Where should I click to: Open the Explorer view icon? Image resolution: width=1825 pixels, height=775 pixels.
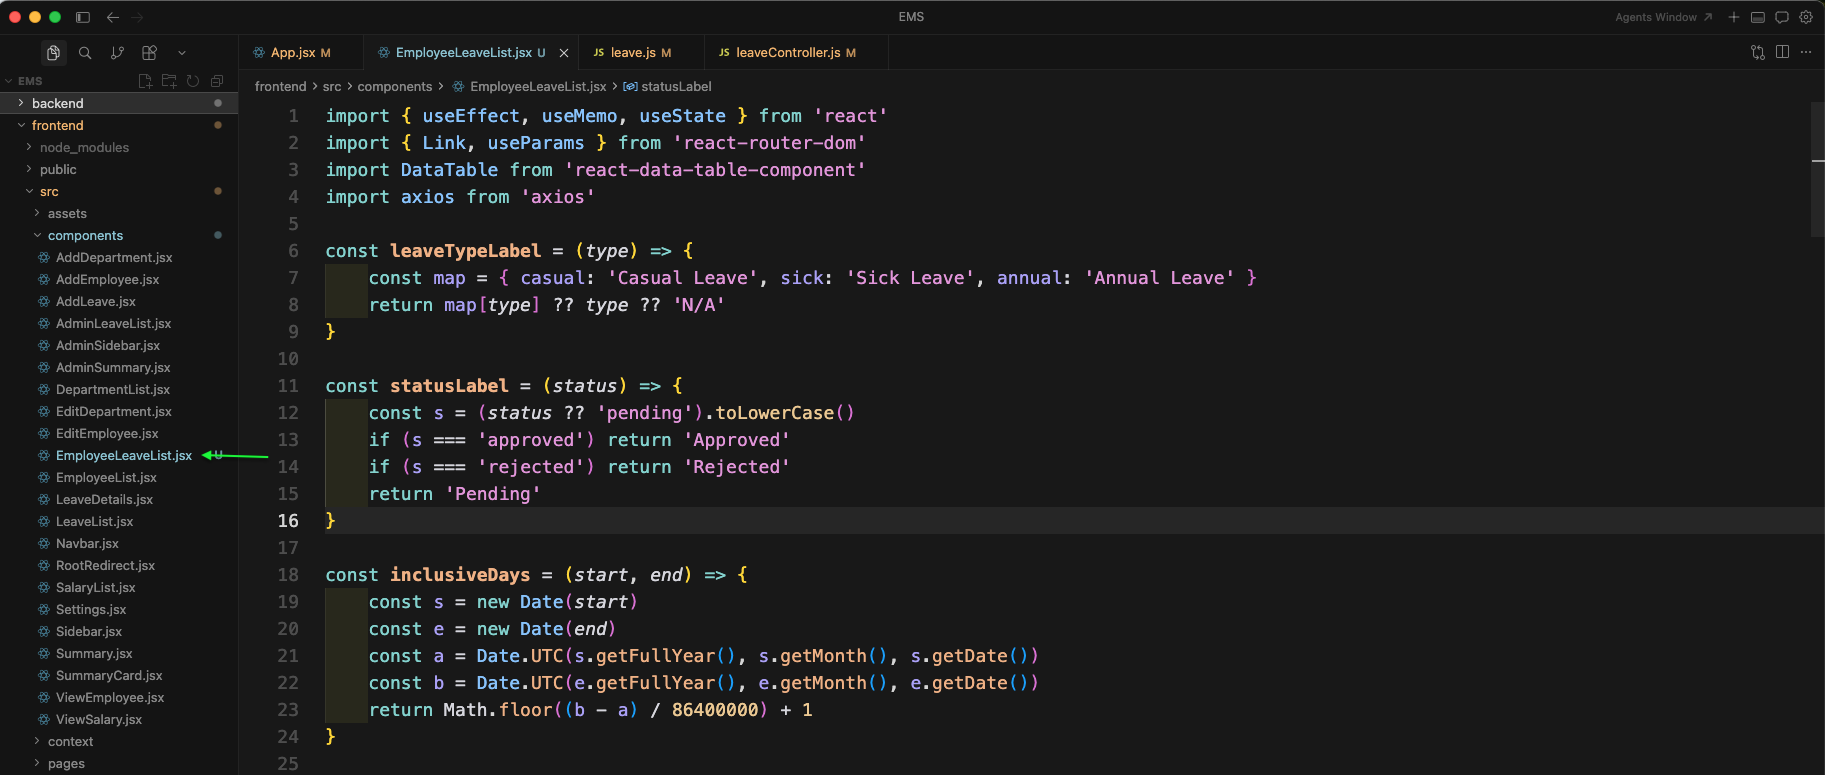54,53
